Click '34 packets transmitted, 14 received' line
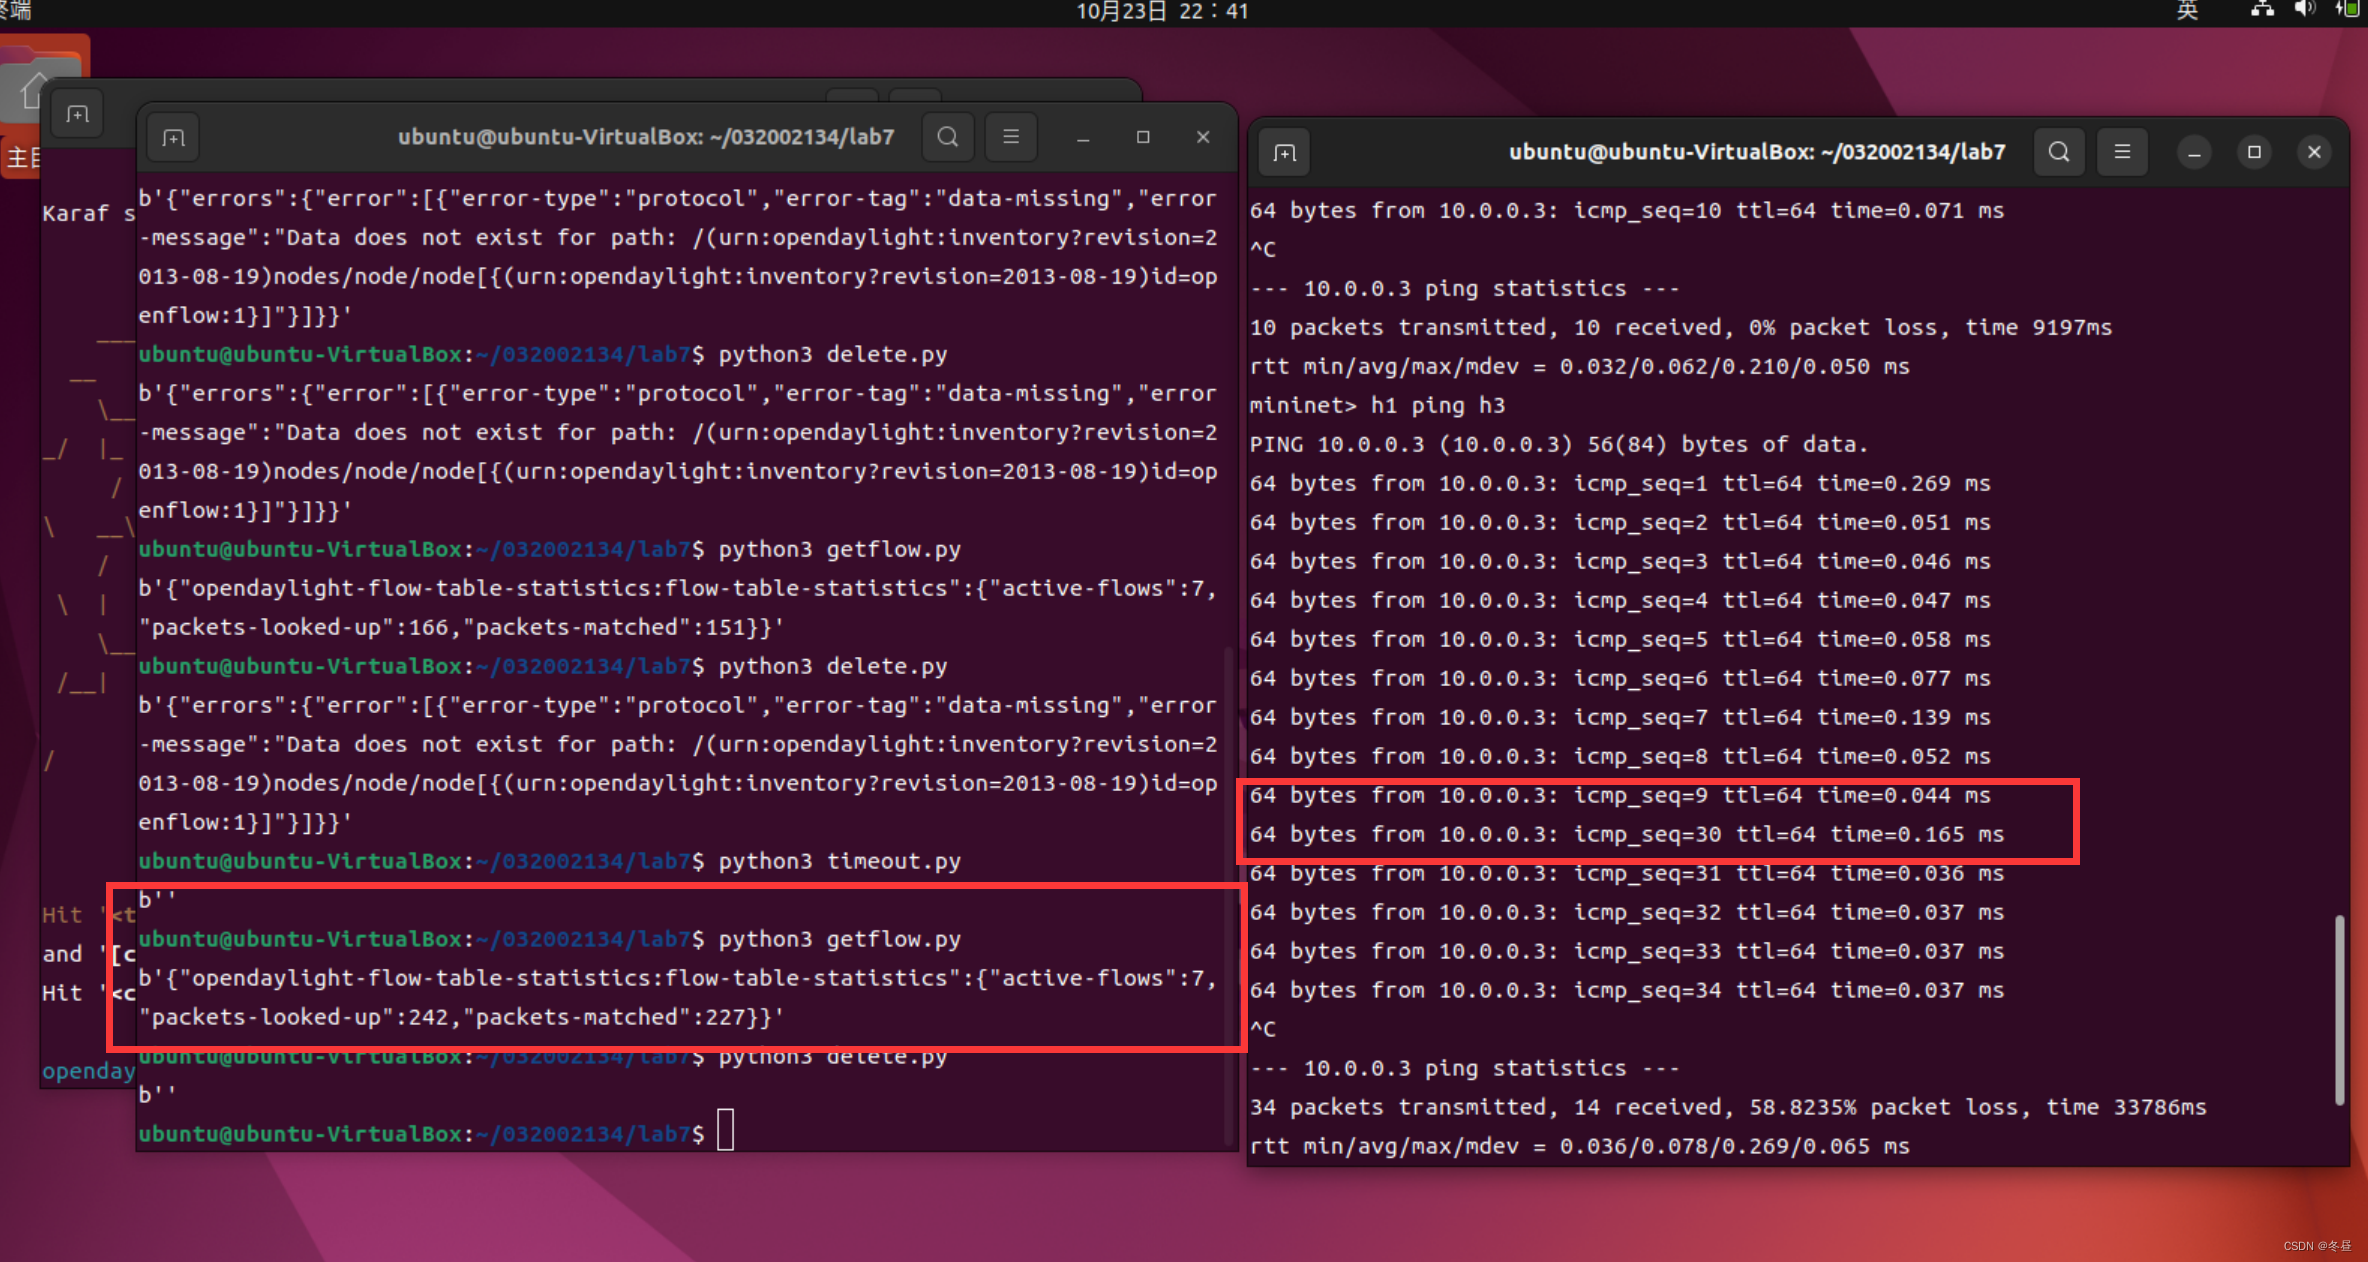This screenshot has width=2368, height=1262. click(x=1728, y=1107)
